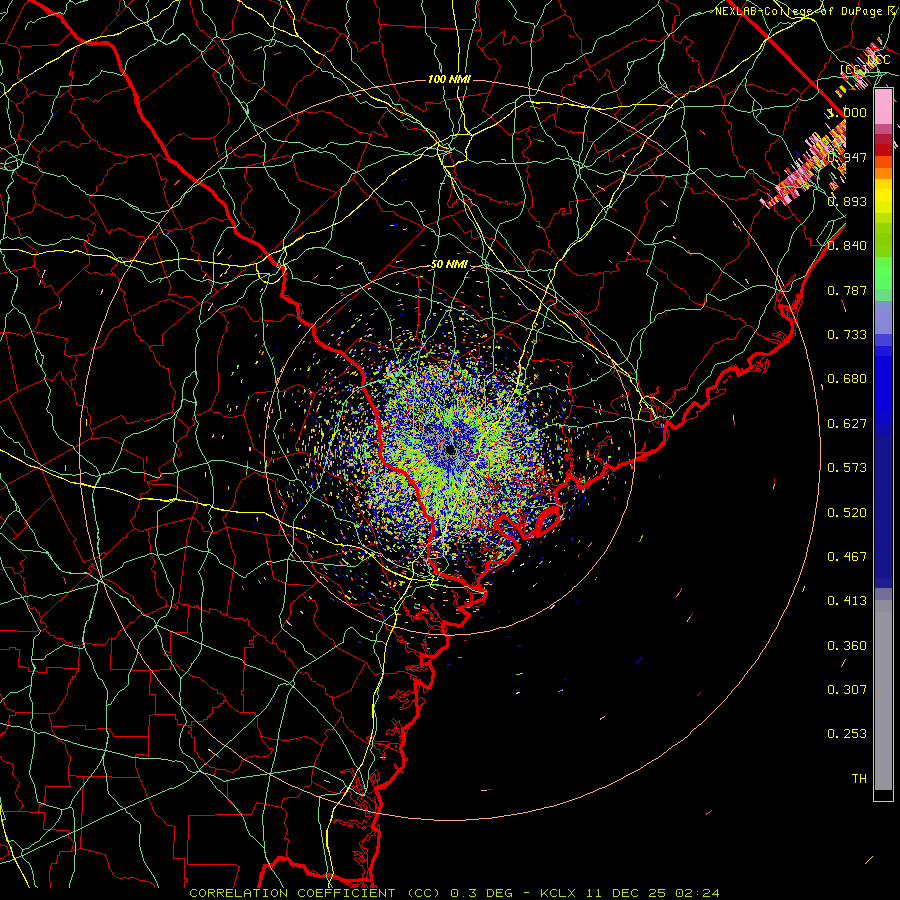Click the pink swatch at legend top
The height and width of the screenshot is (900, 900).
883,107
